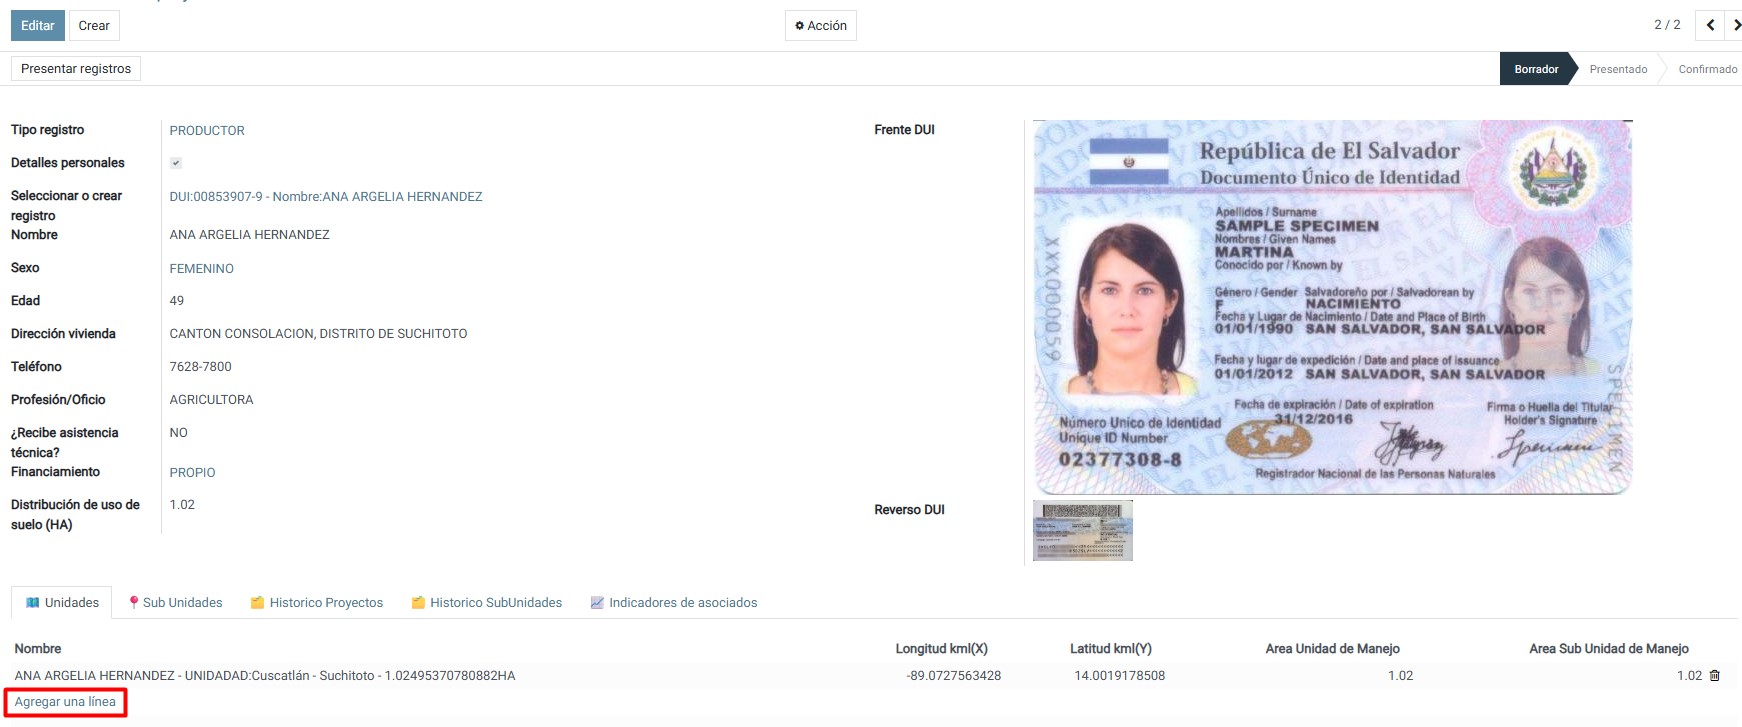
Task: Click the Frente DUI card image
Action: click(1332, 308)
